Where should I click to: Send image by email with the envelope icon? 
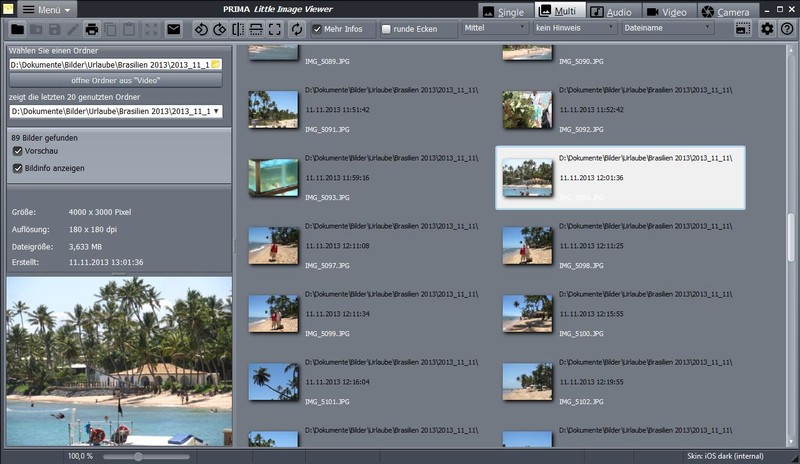point(173,29)
